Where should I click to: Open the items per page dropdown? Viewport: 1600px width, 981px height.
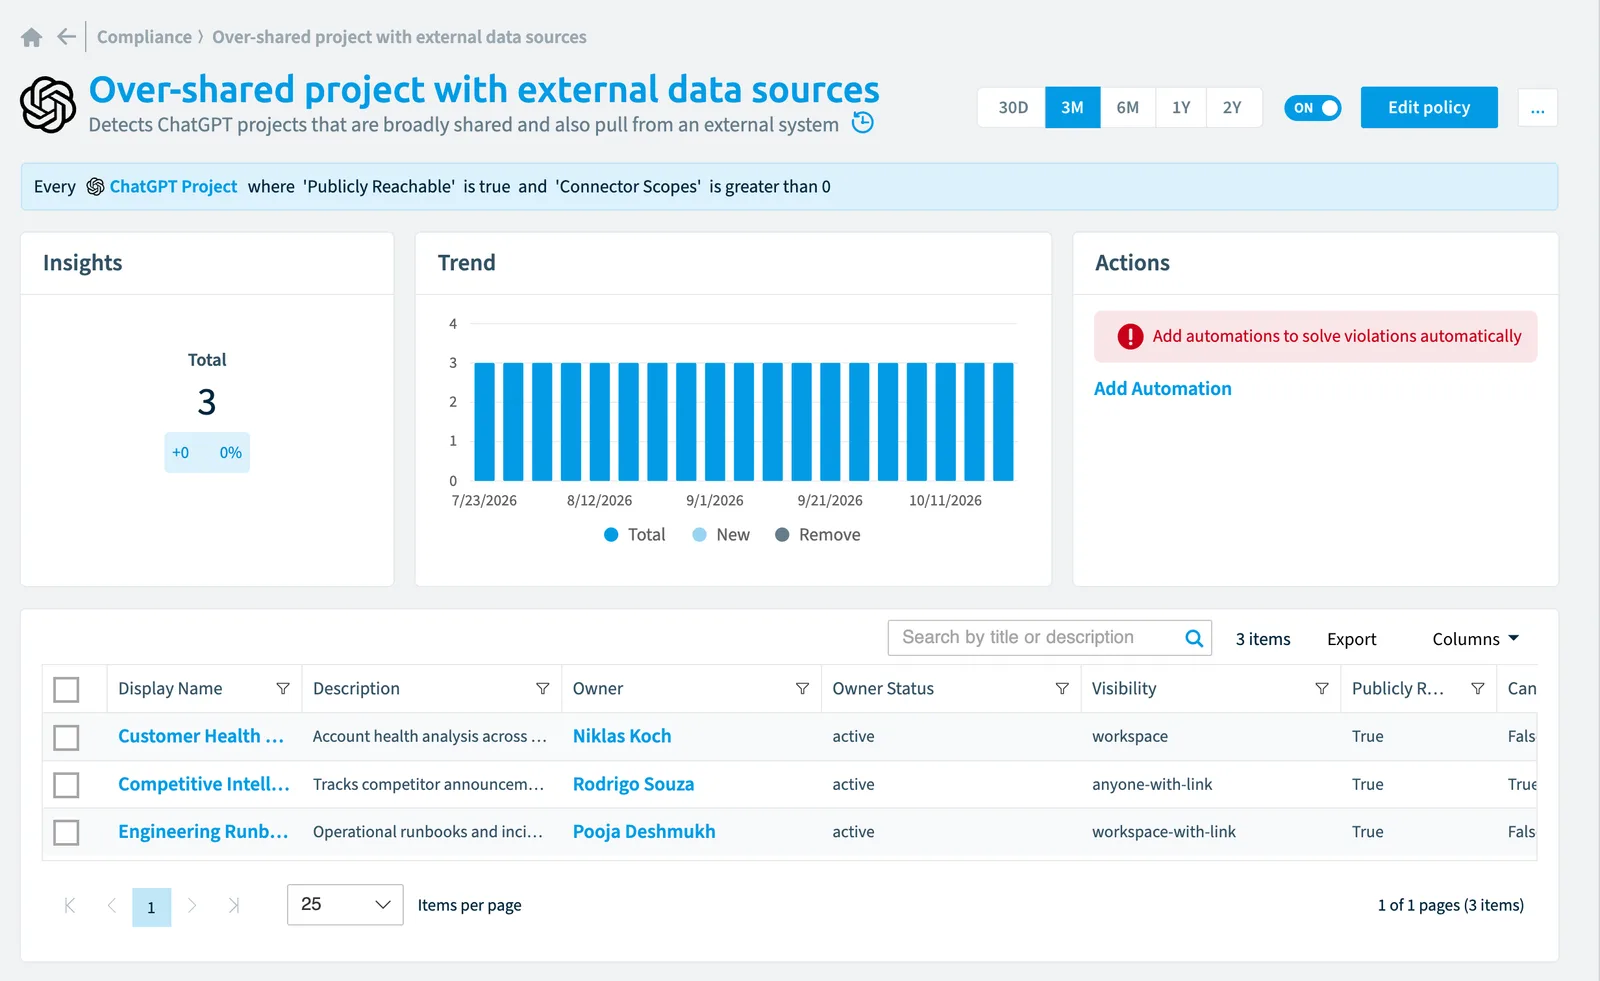(x=345, y=905)
